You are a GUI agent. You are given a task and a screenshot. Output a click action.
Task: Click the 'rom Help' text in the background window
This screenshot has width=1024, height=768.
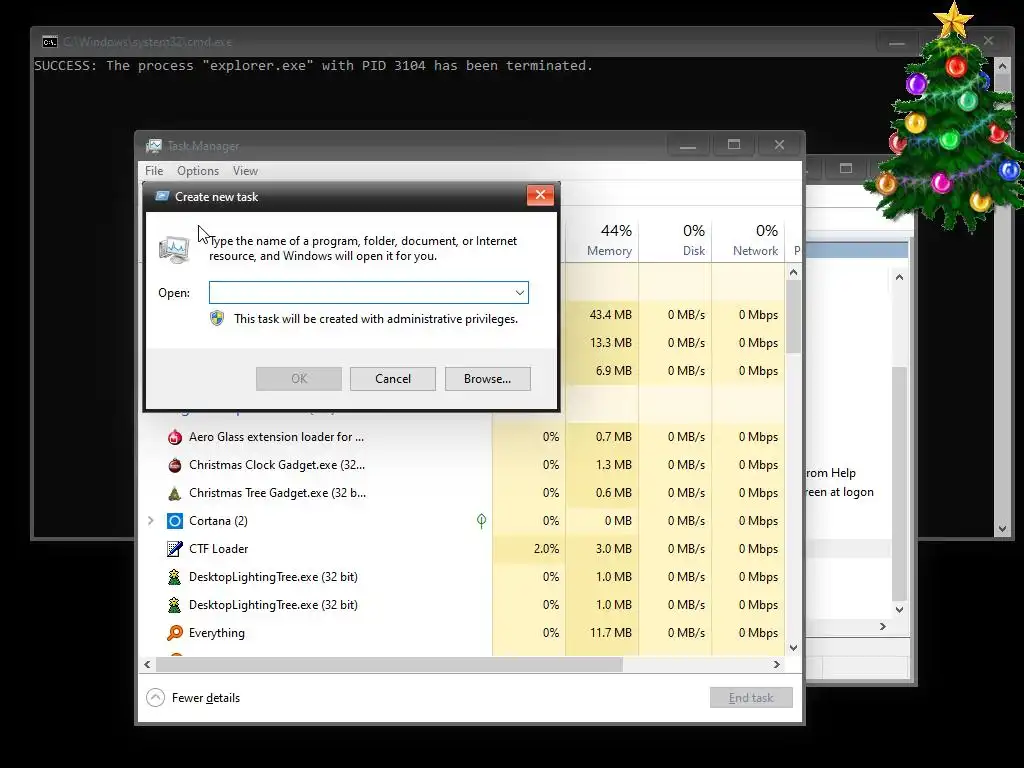click(x=831, y=473)
